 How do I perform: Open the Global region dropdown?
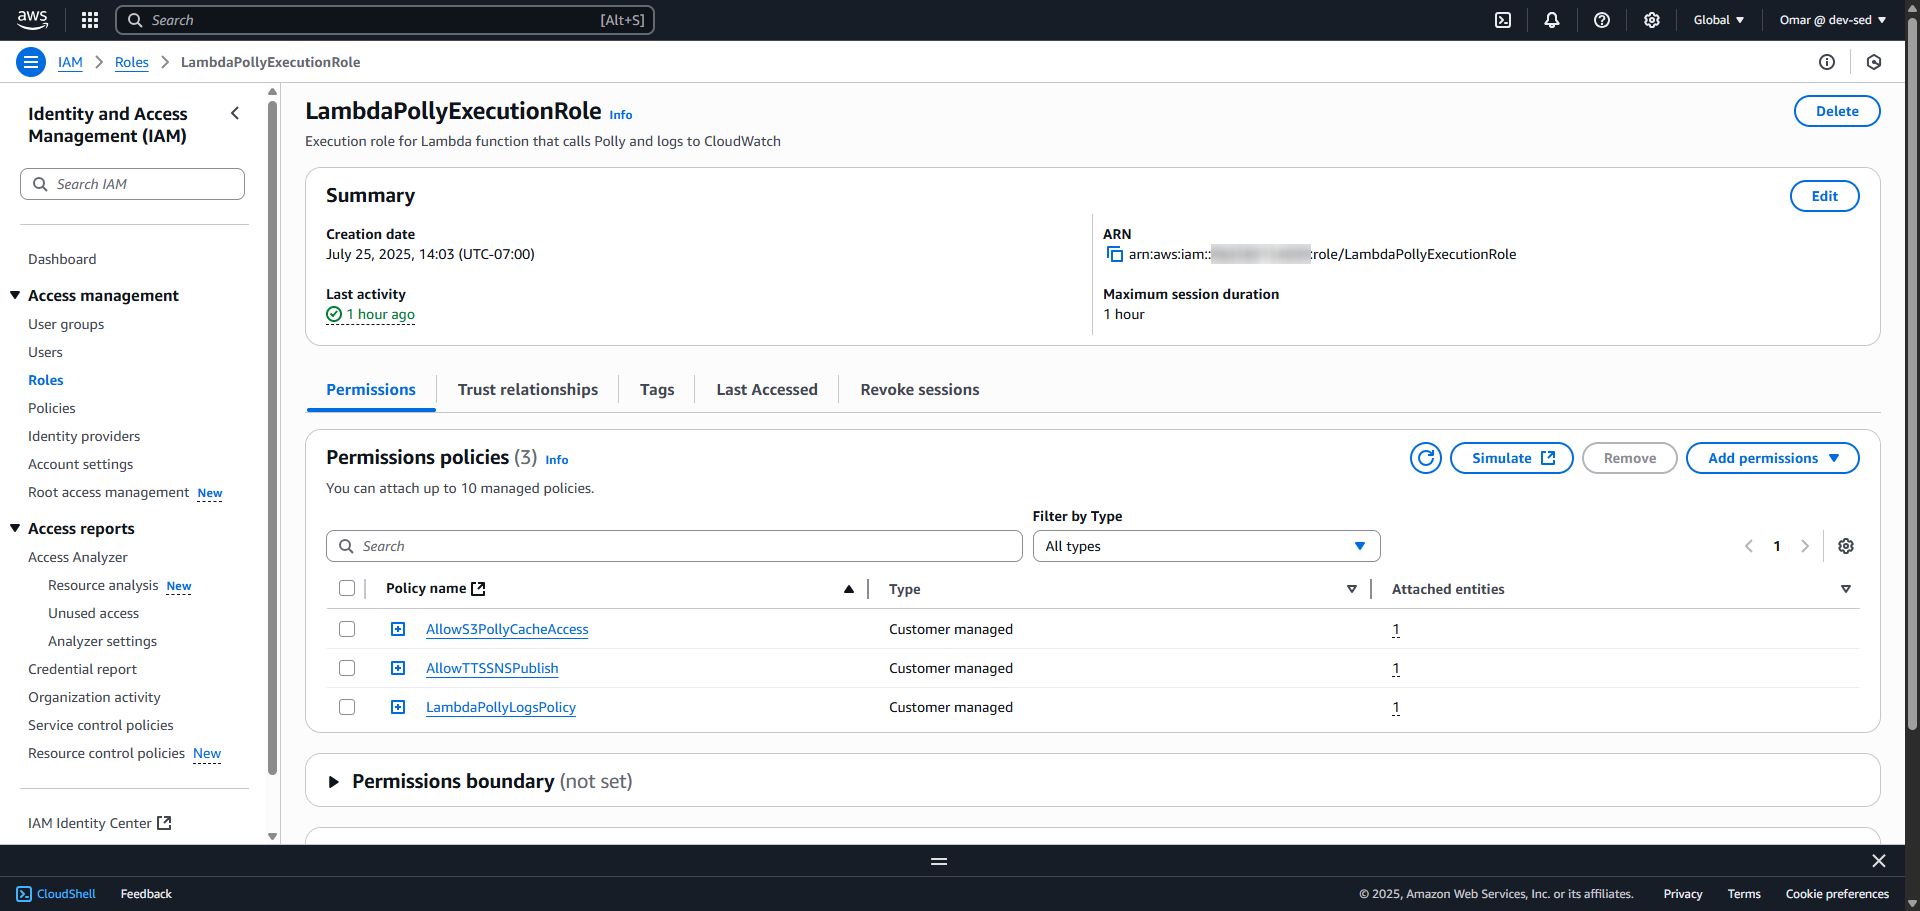click(x=1719, y=20)
